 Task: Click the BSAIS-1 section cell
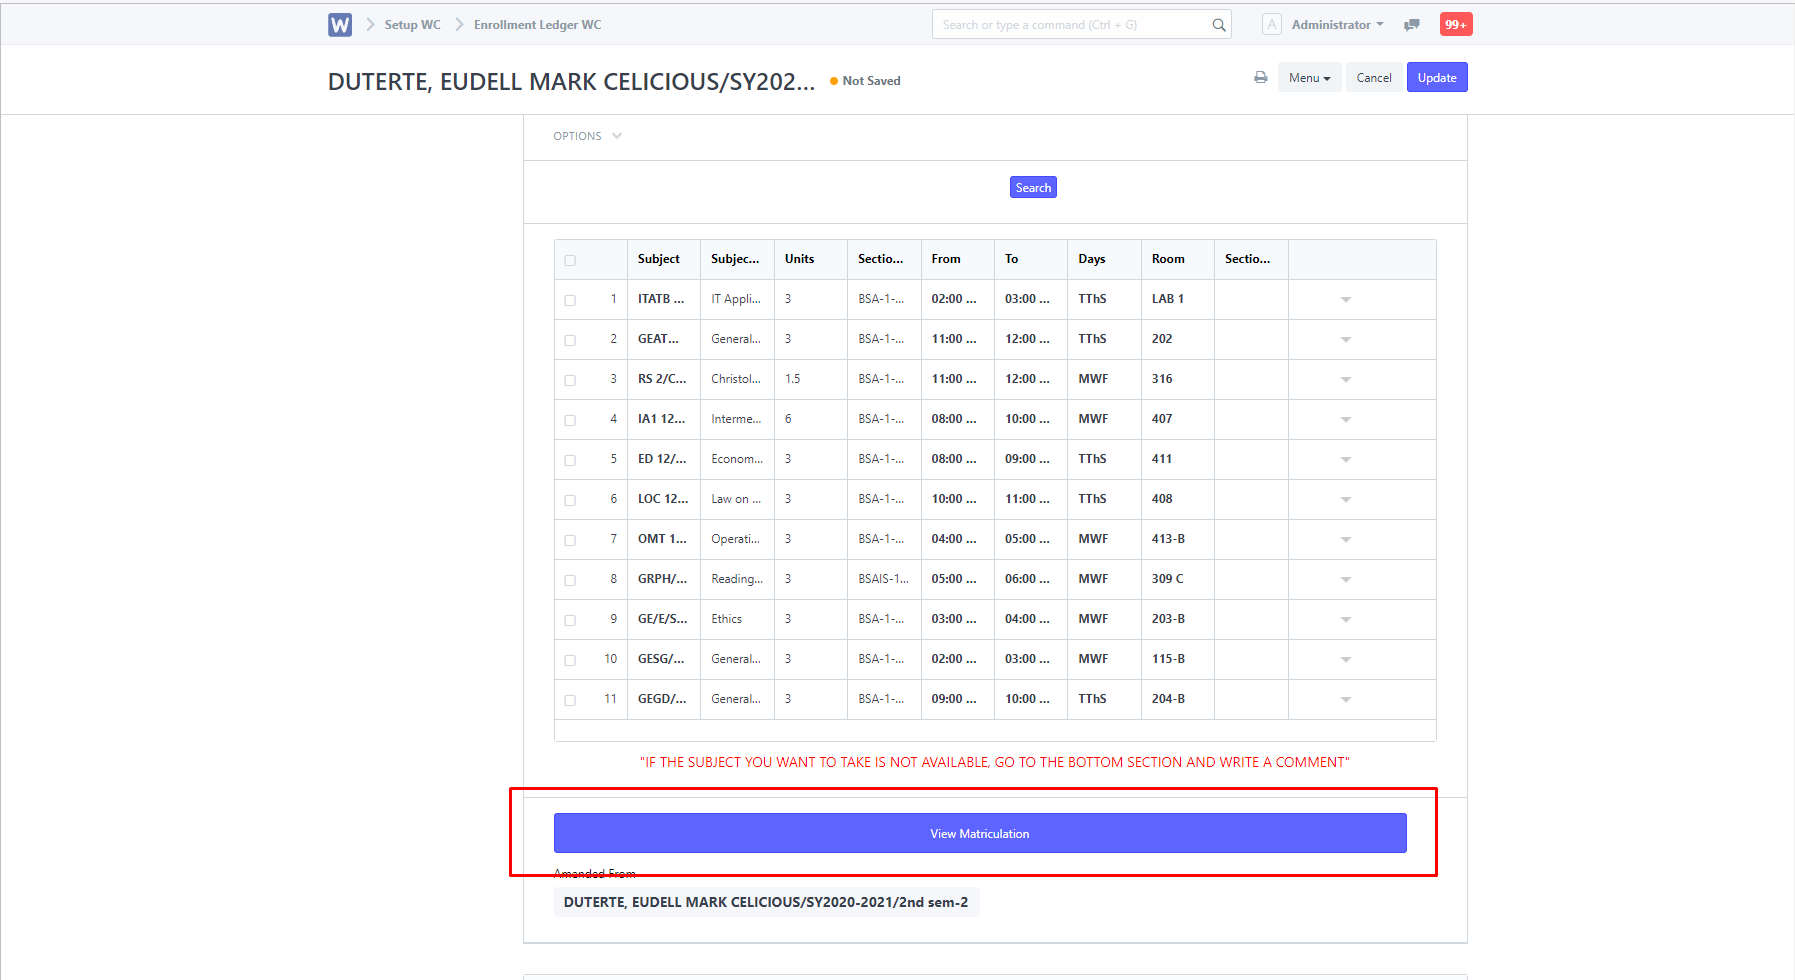click(x=884, y=579)
